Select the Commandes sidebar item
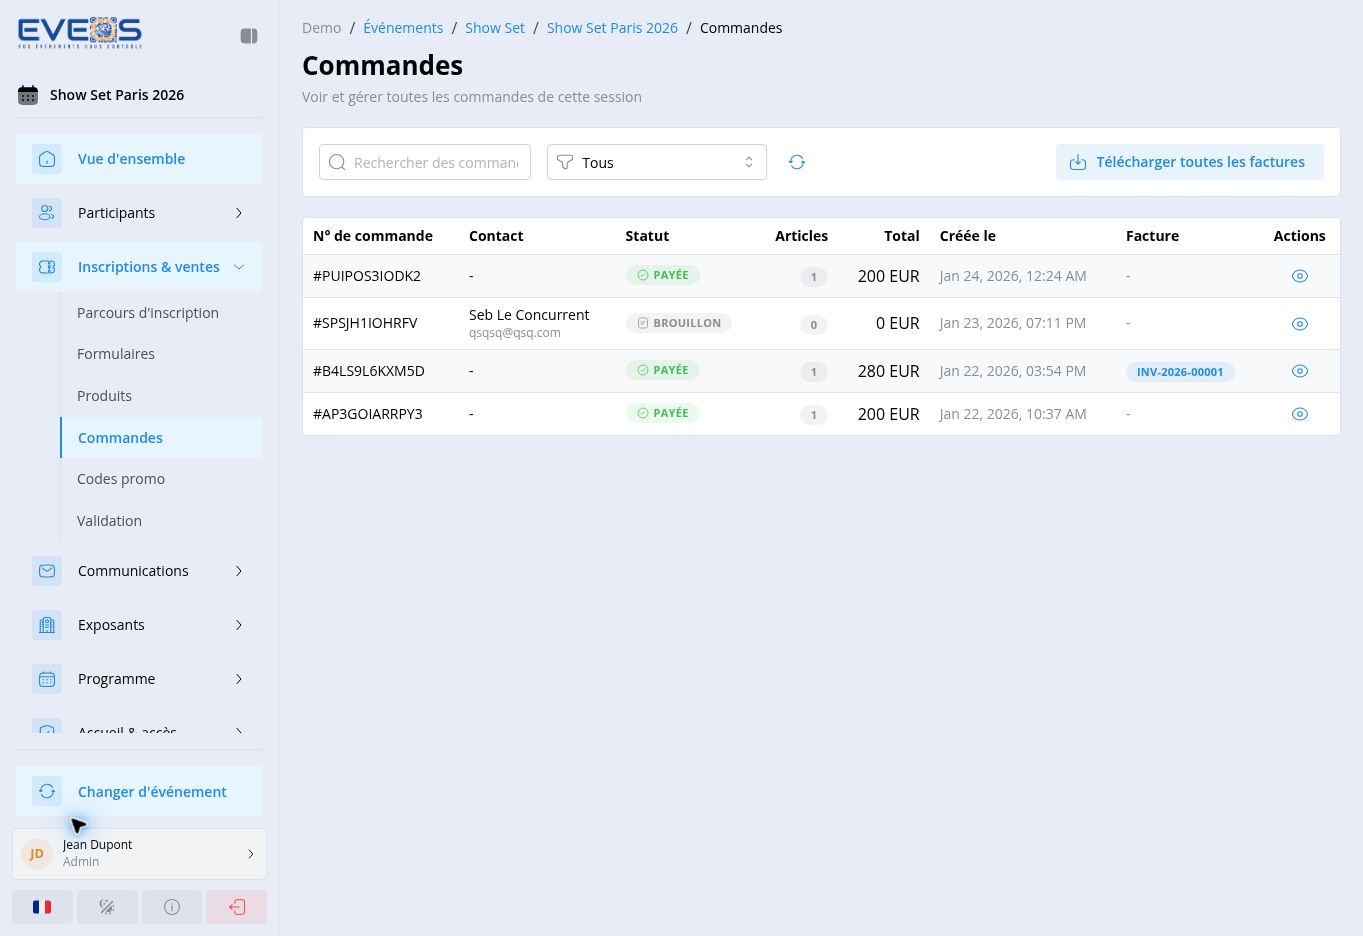The image size is (1363, 936). point(162,438)
